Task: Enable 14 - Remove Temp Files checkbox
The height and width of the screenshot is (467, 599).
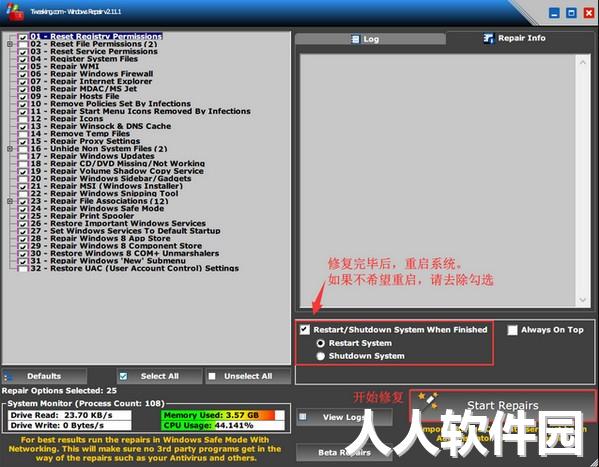Action: point(23,134)
